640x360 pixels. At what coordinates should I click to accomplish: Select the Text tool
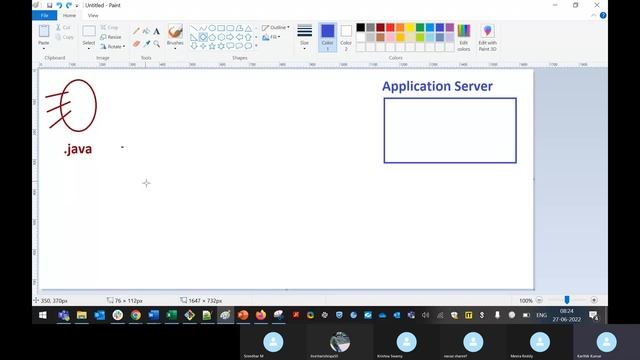tap(156, 31)
